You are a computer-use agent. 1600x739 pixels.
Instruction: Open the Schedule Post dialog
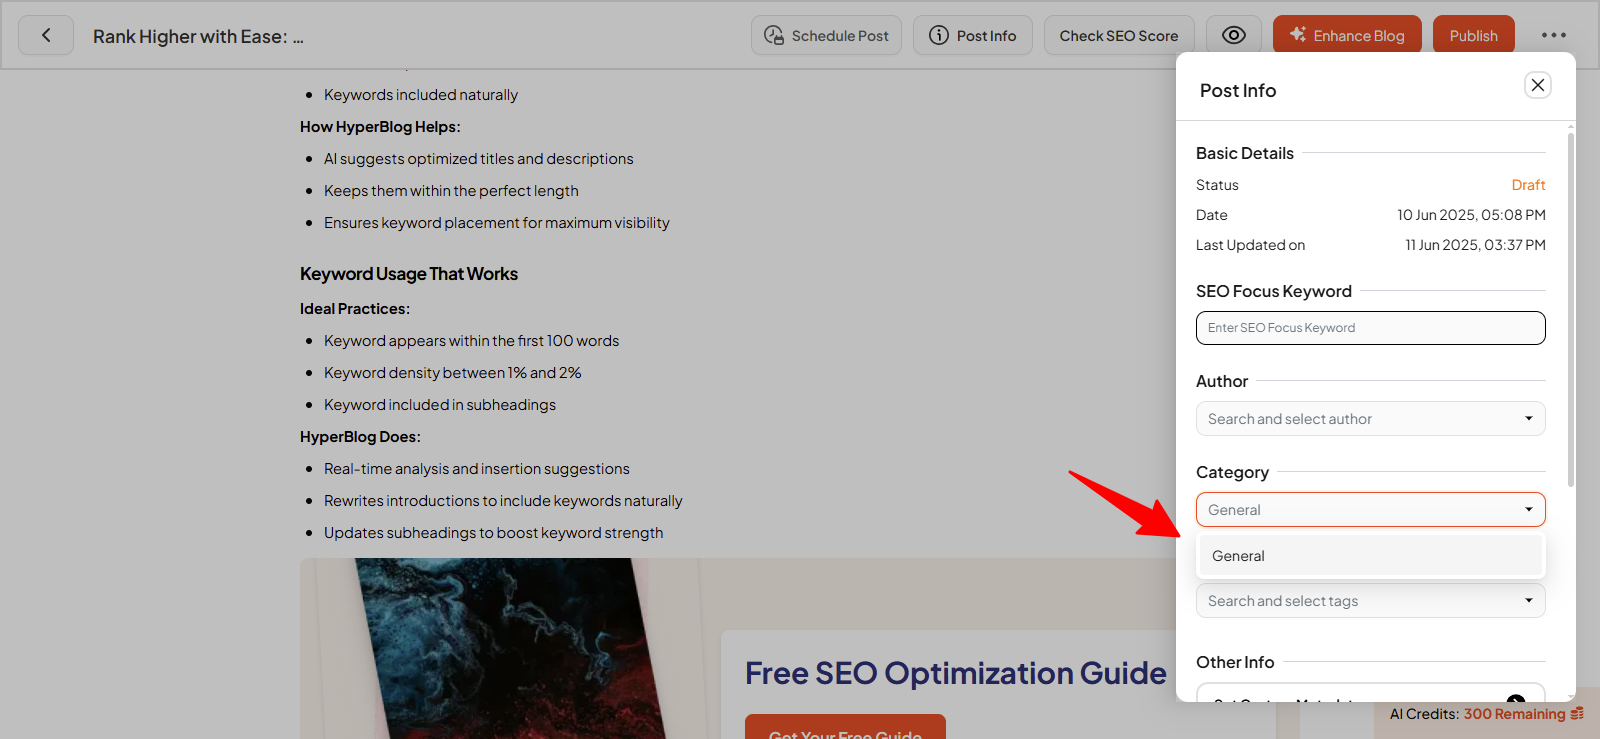[x=826, y=35]
